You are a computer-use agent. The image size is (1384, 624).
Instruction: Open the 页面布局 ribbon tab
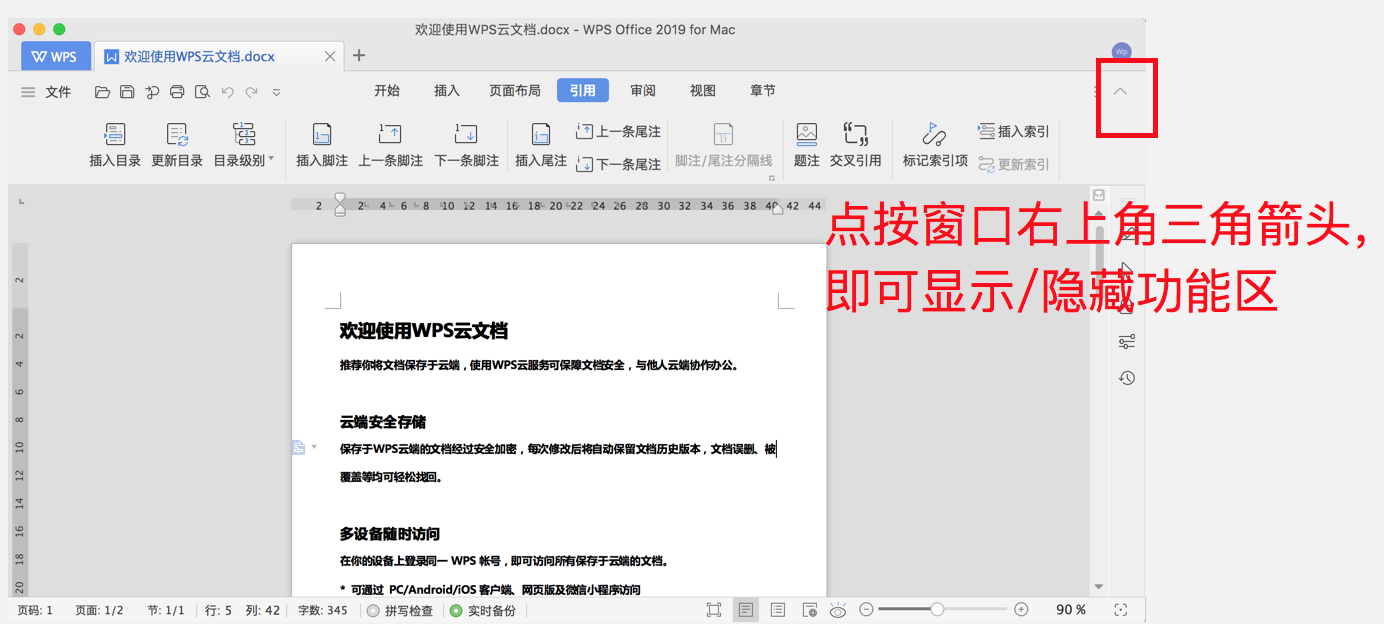[515, 91]
